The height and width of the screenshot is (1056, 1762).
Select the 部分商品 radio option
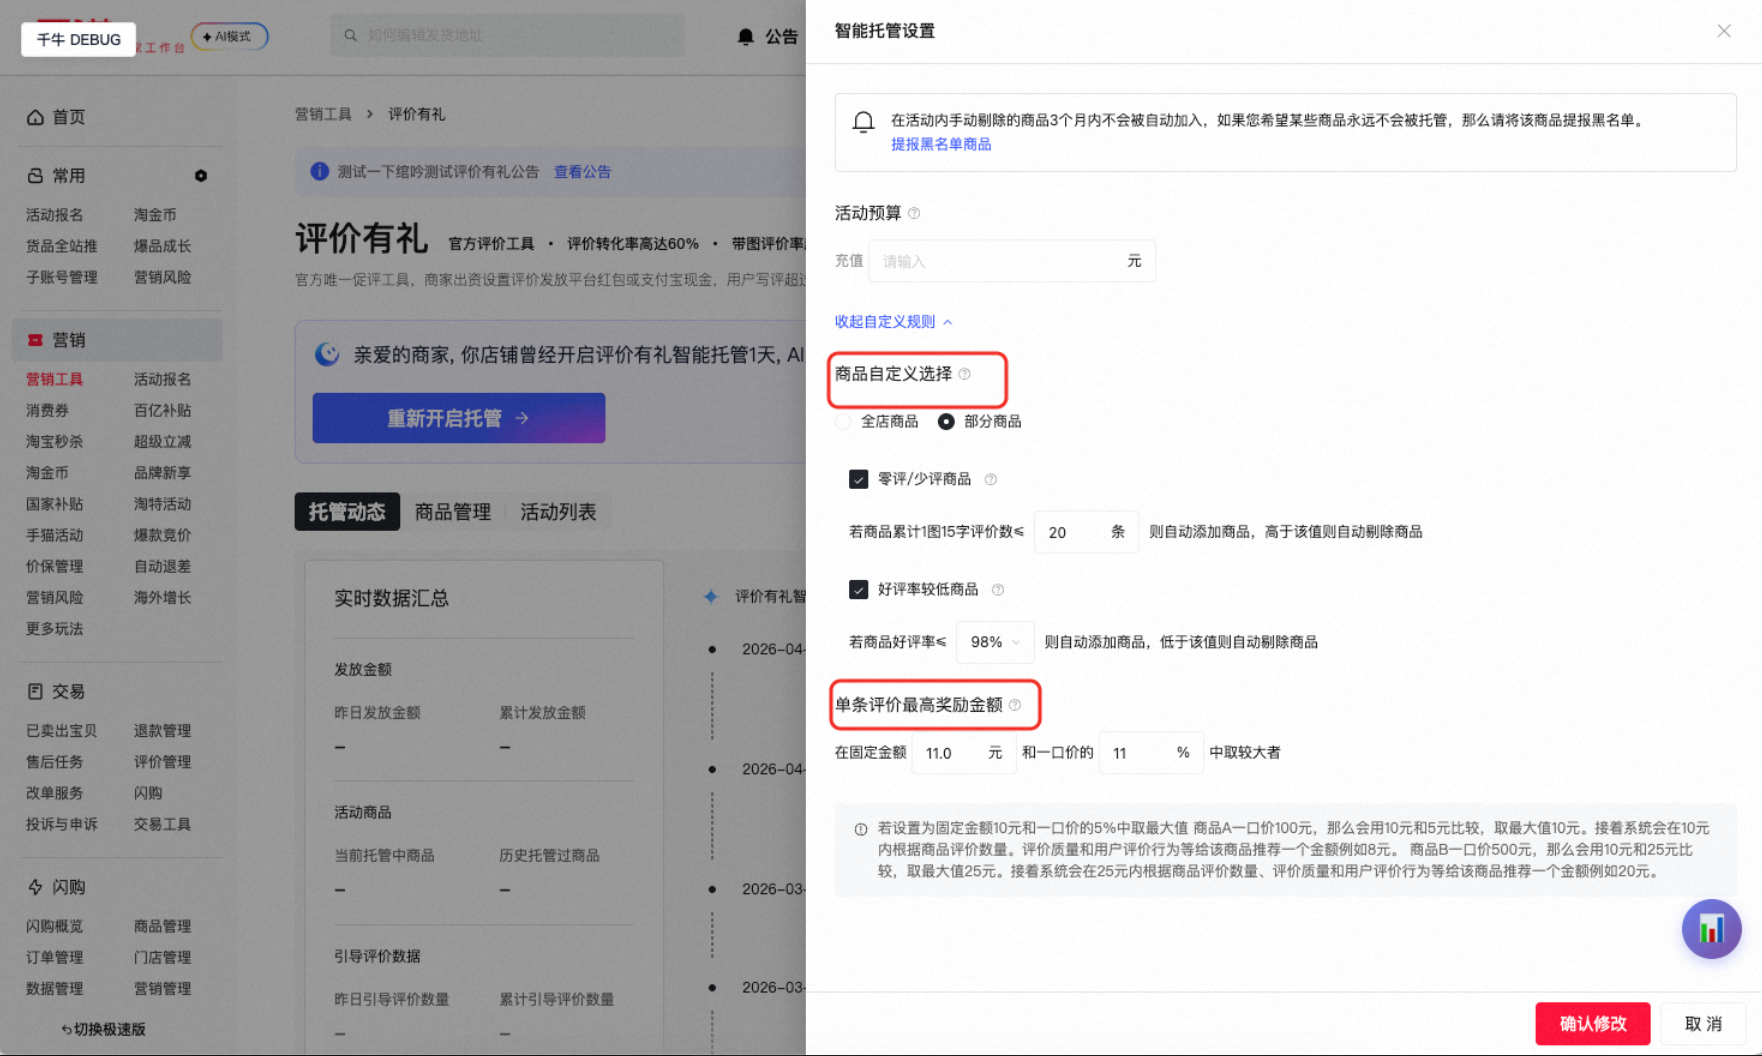click(946, 422)
